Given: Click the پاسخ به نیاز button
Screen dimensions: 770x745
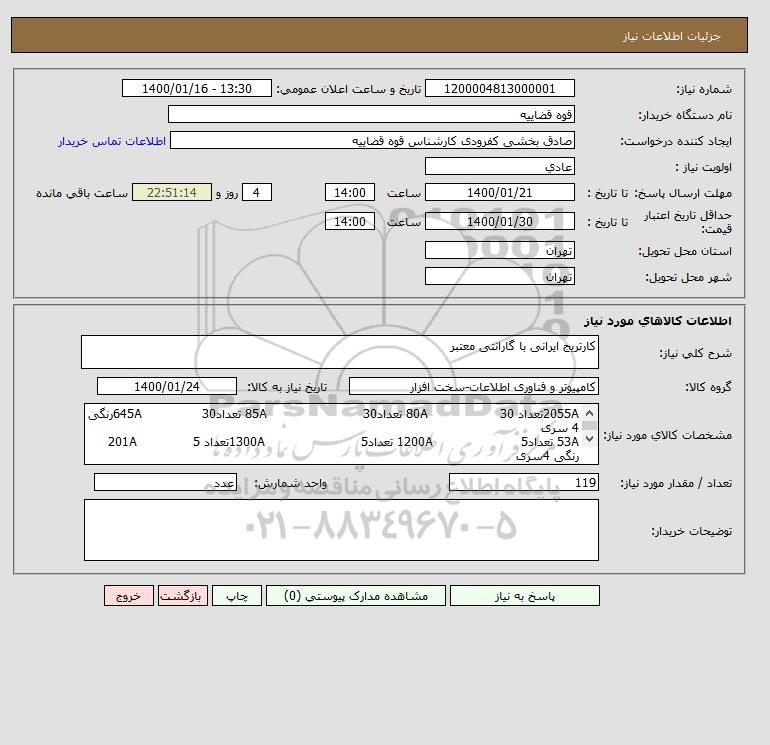Looking at the screenshot, I should pos(524,595).
